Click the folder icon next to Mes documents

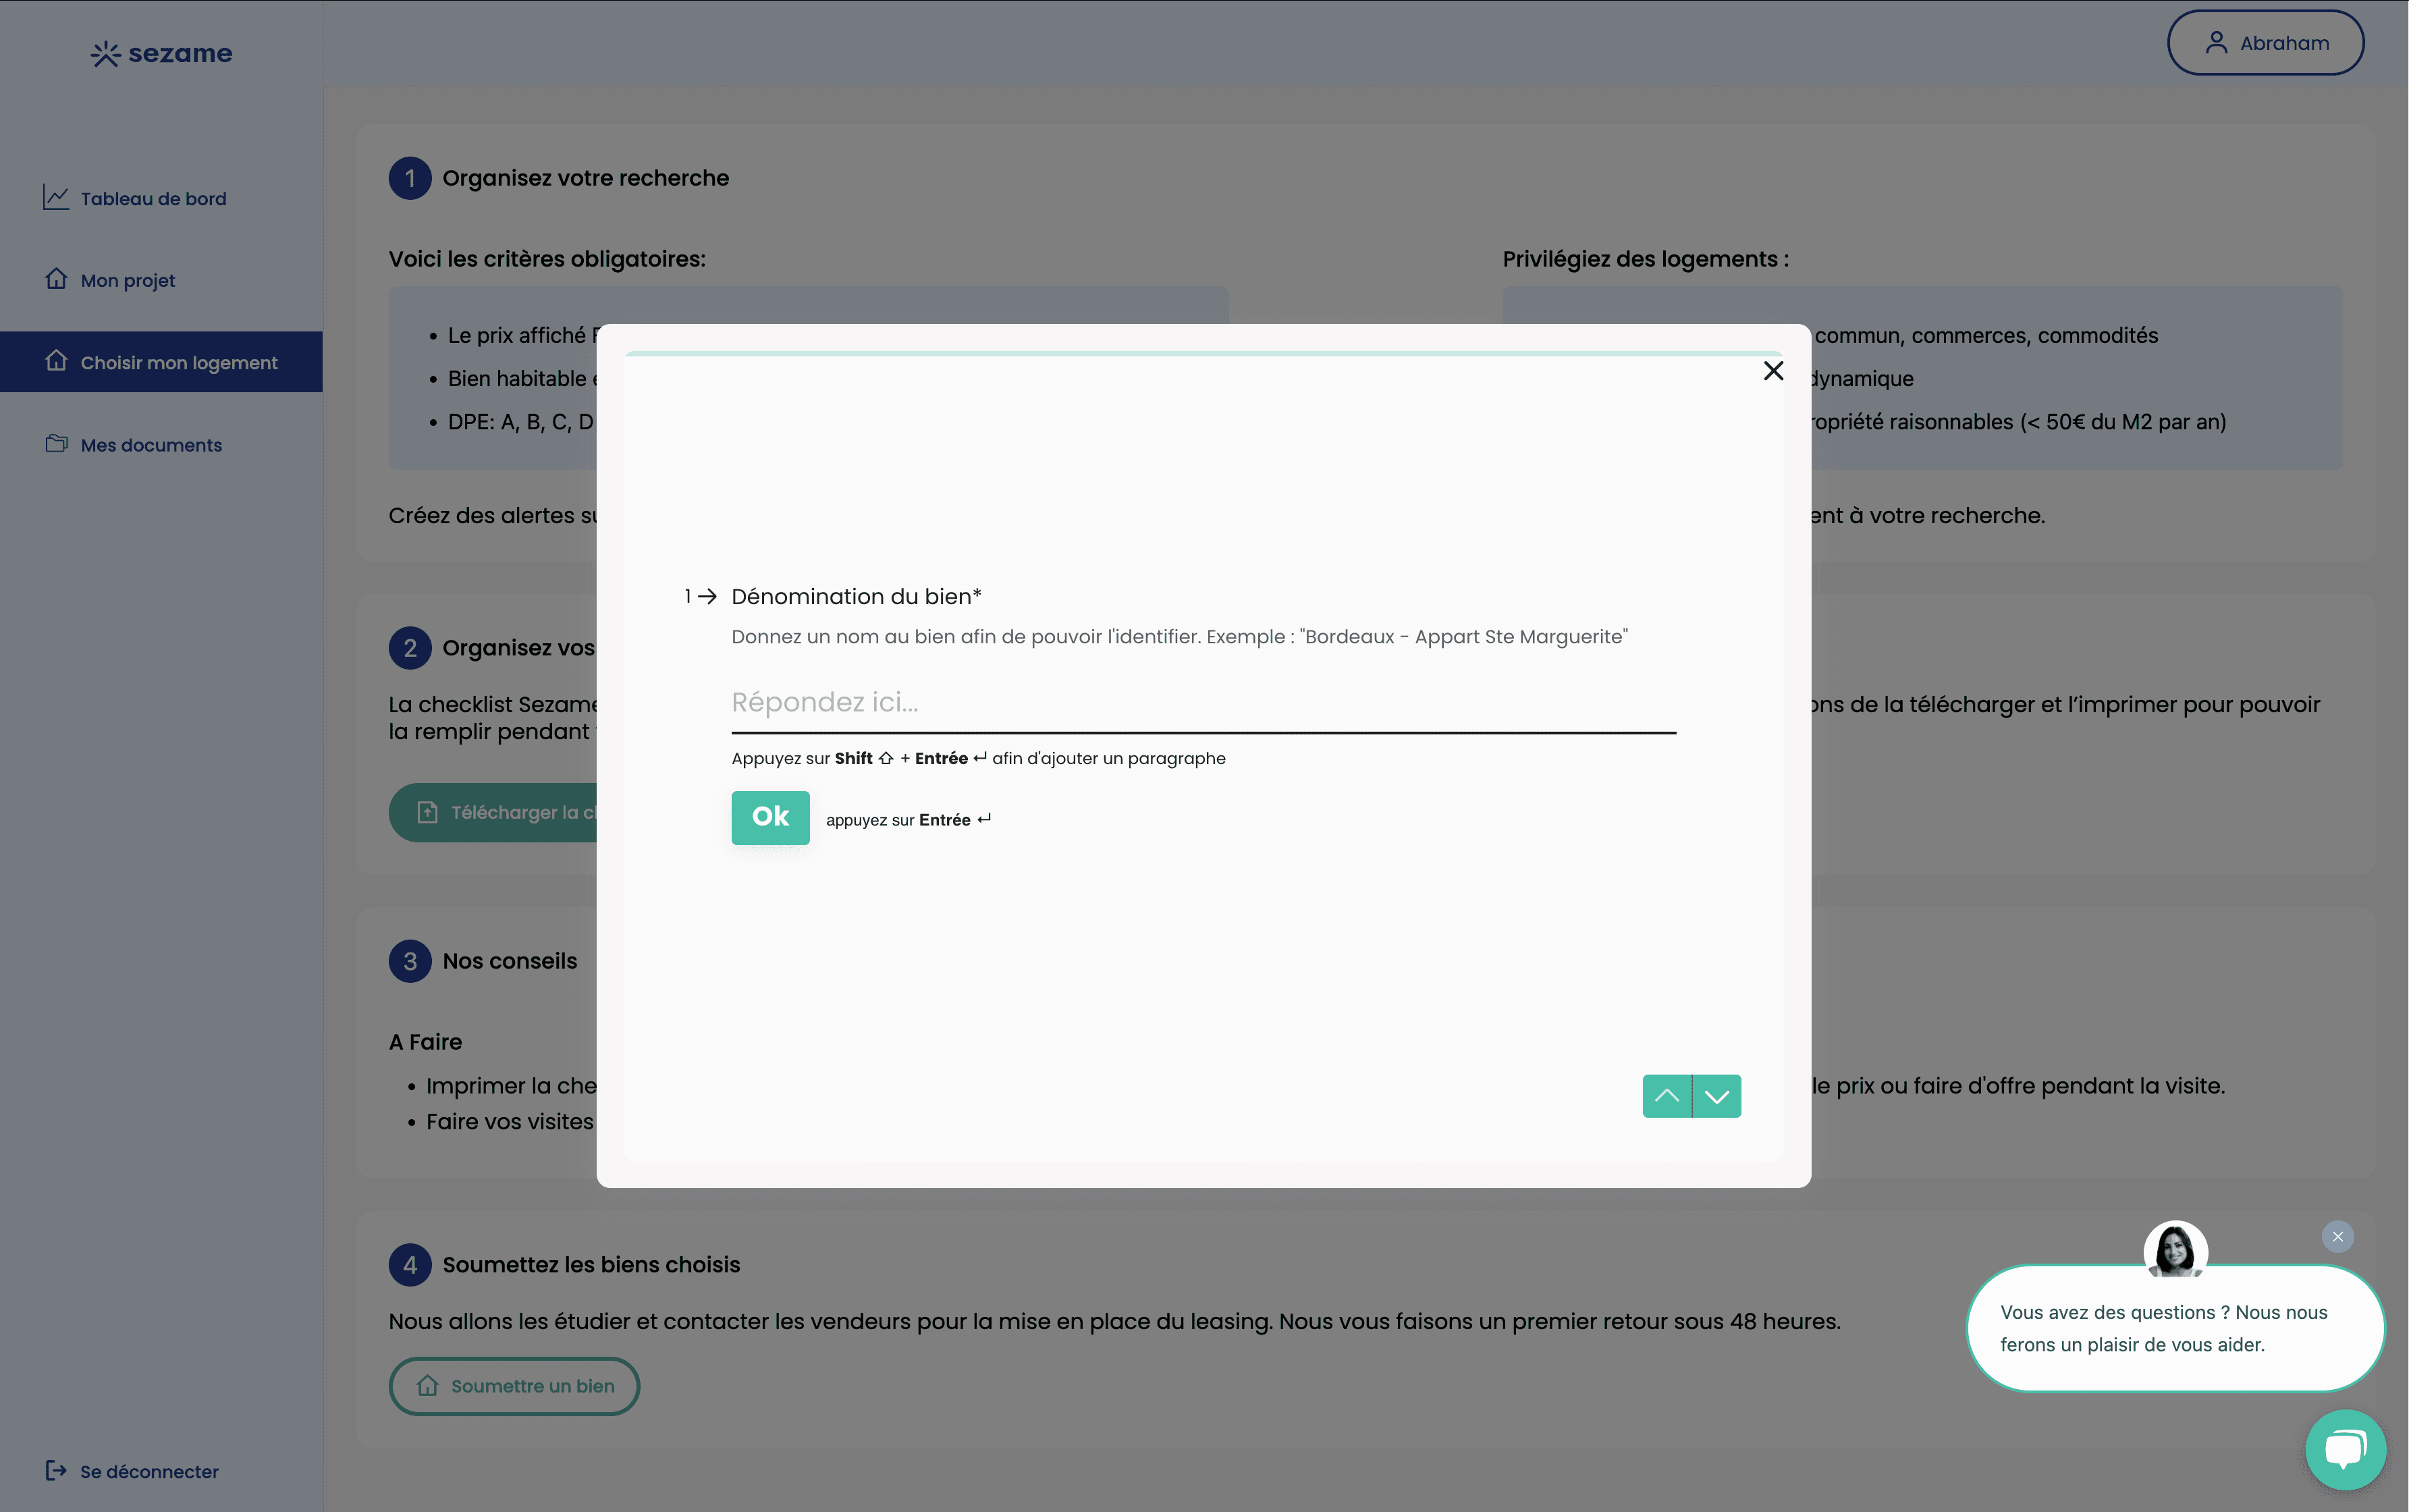[57, 443]
